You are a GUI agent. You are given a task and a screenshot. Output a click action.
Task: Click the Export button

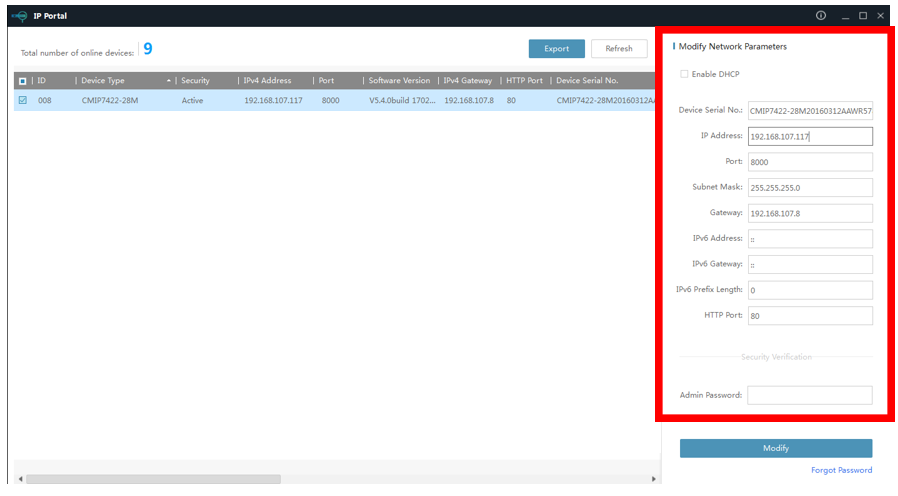coord(556,48)
